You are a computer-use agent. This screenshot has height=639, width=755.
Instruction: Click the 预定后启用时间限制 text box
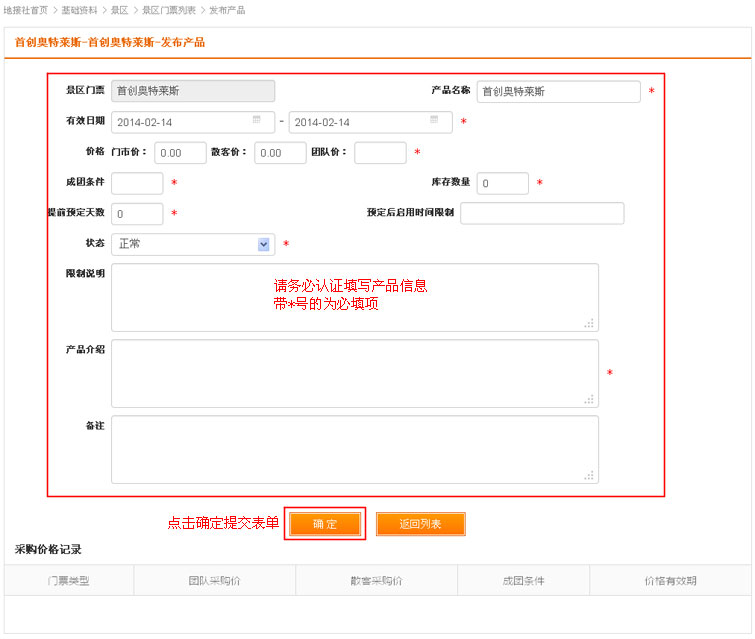point(542,214)
